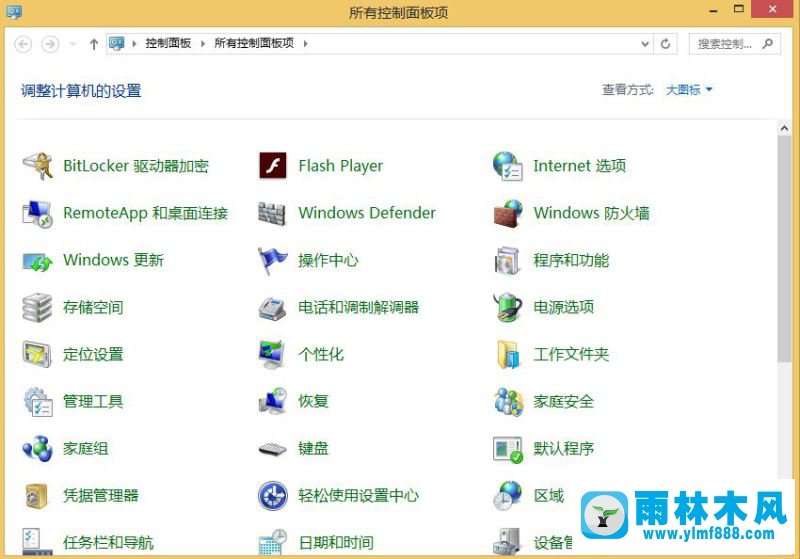Open the Windows Defender text link
800x559 pixels.
[367, 213]
